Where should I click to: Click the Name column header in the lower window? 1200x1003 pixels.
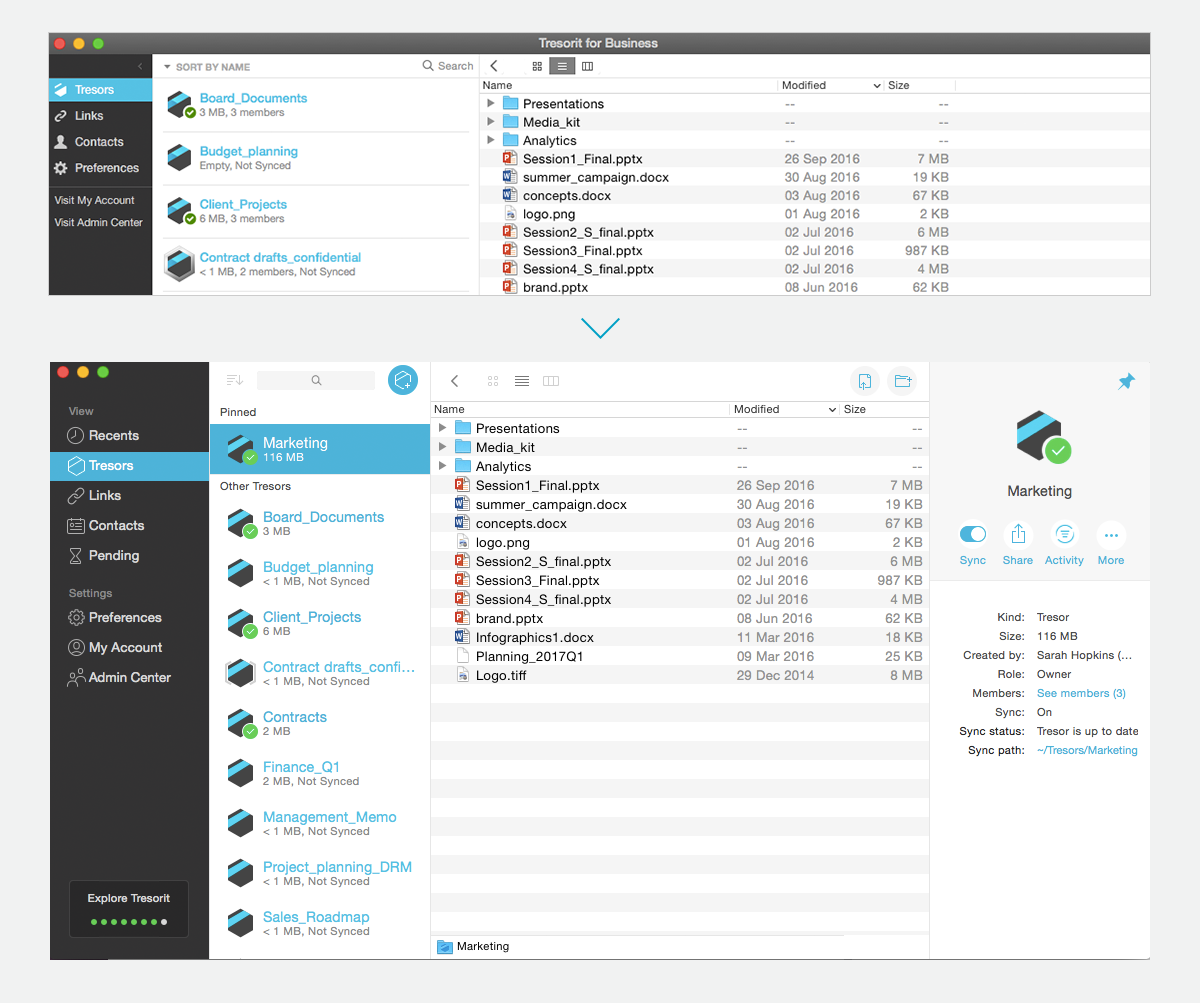pyautogui.click(x=580, y=409)
